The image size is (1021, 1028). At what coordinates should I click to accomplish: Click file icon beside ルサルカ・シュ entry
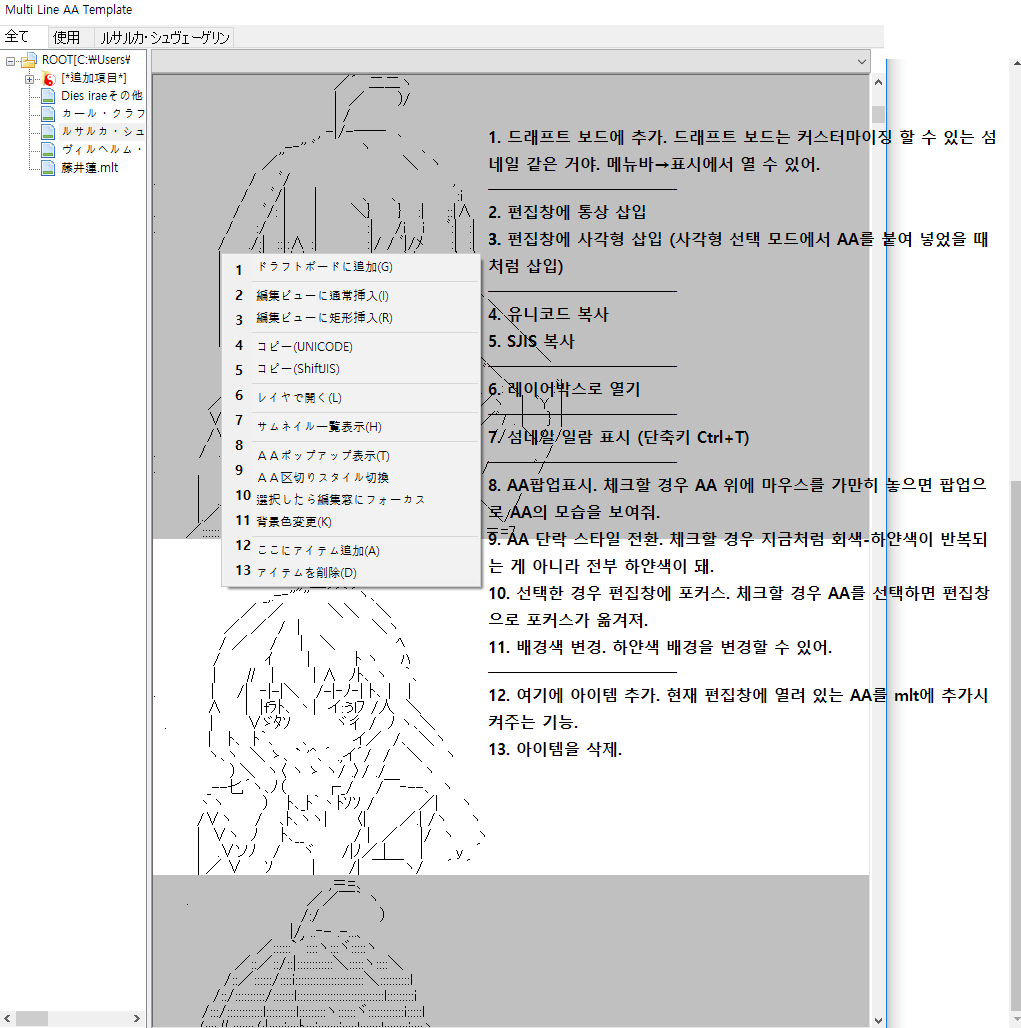[x=48, y=132]
